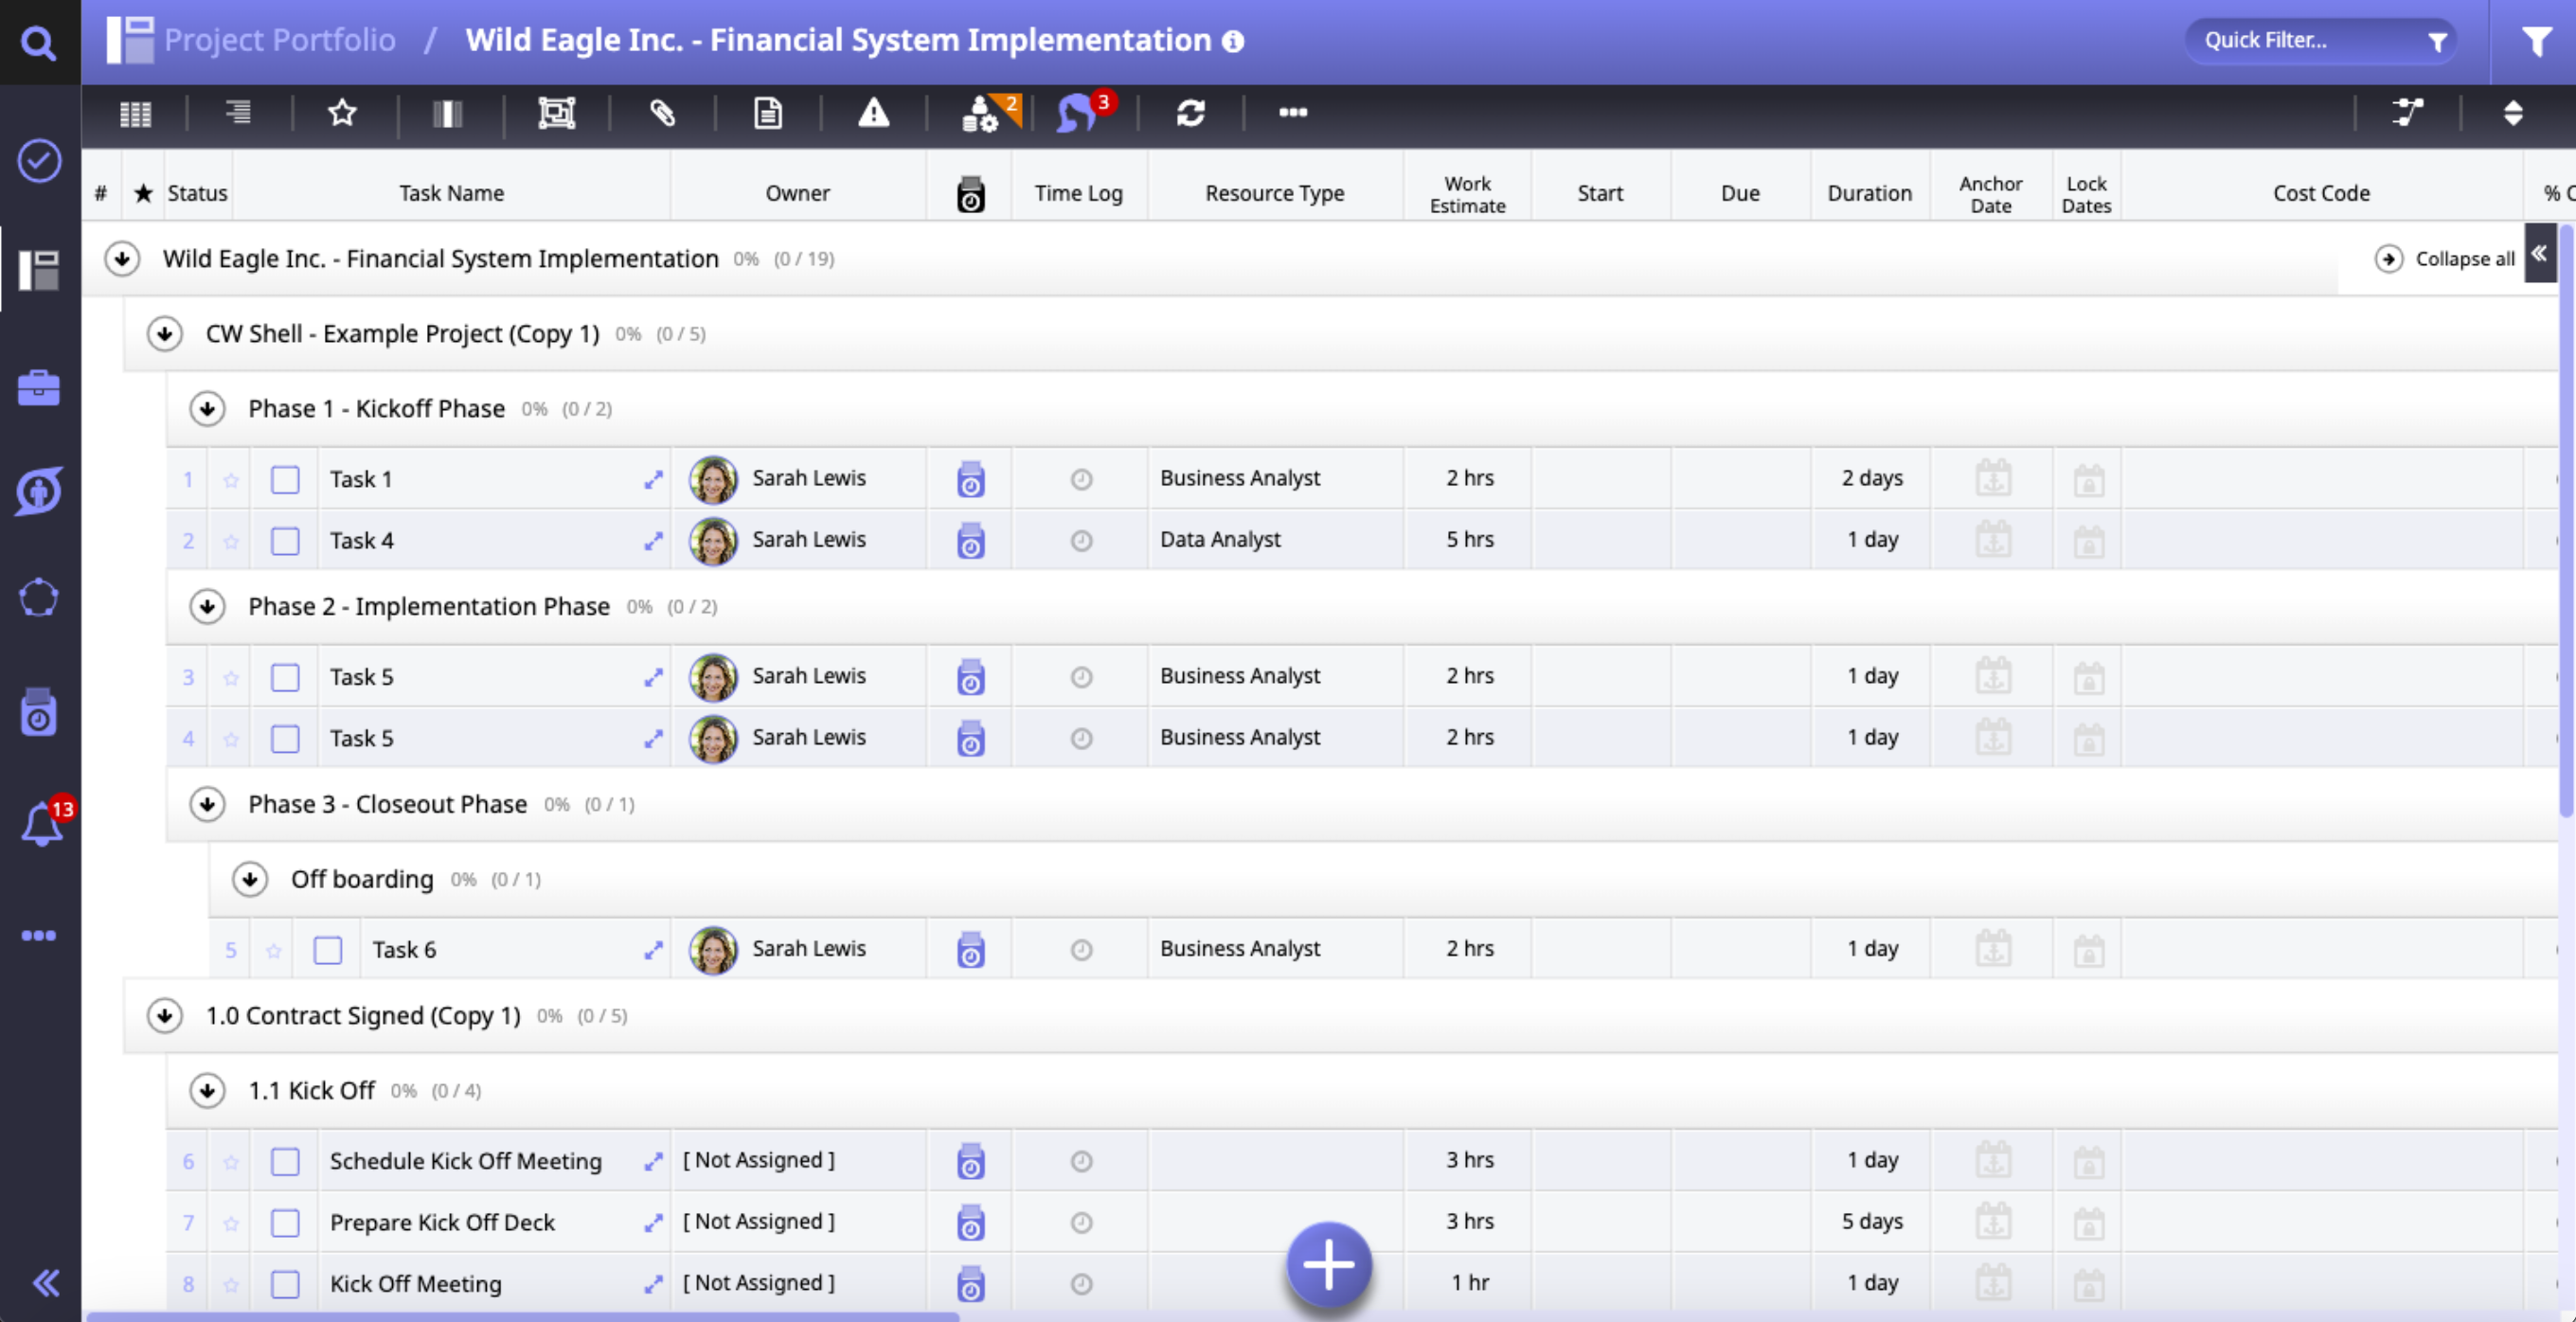Check the status box for Task 1
Screen dimensions: 2576x1322
tap(285, 480)
